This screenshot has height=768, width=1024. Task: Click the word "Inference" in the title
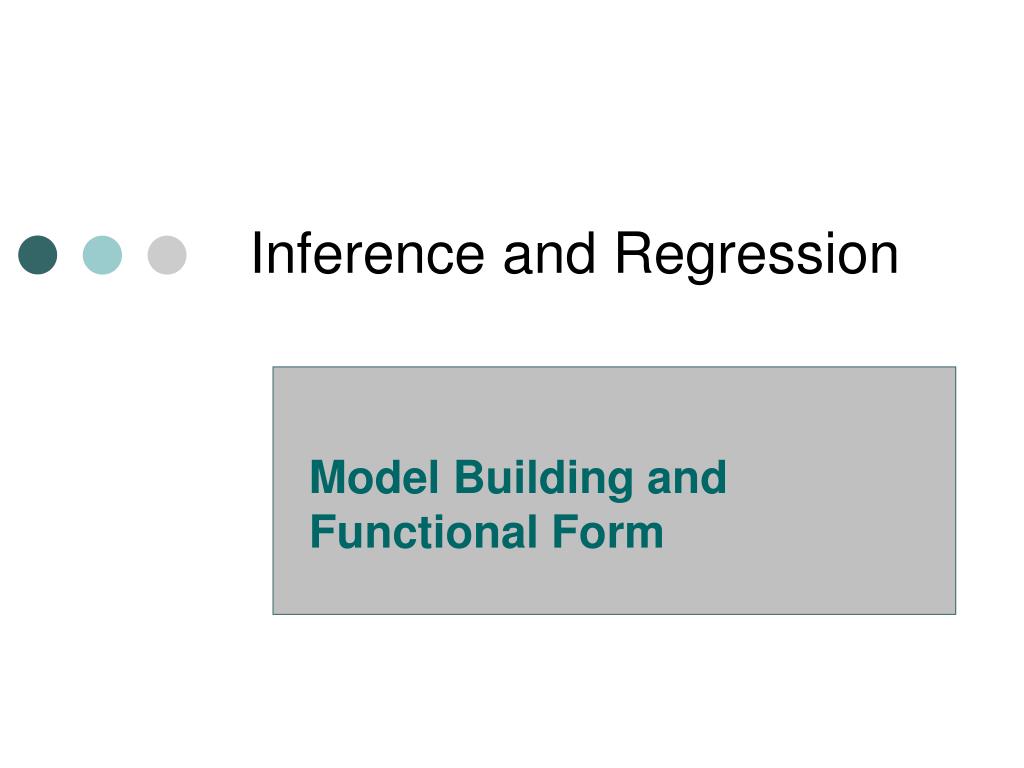click(368, 253)
